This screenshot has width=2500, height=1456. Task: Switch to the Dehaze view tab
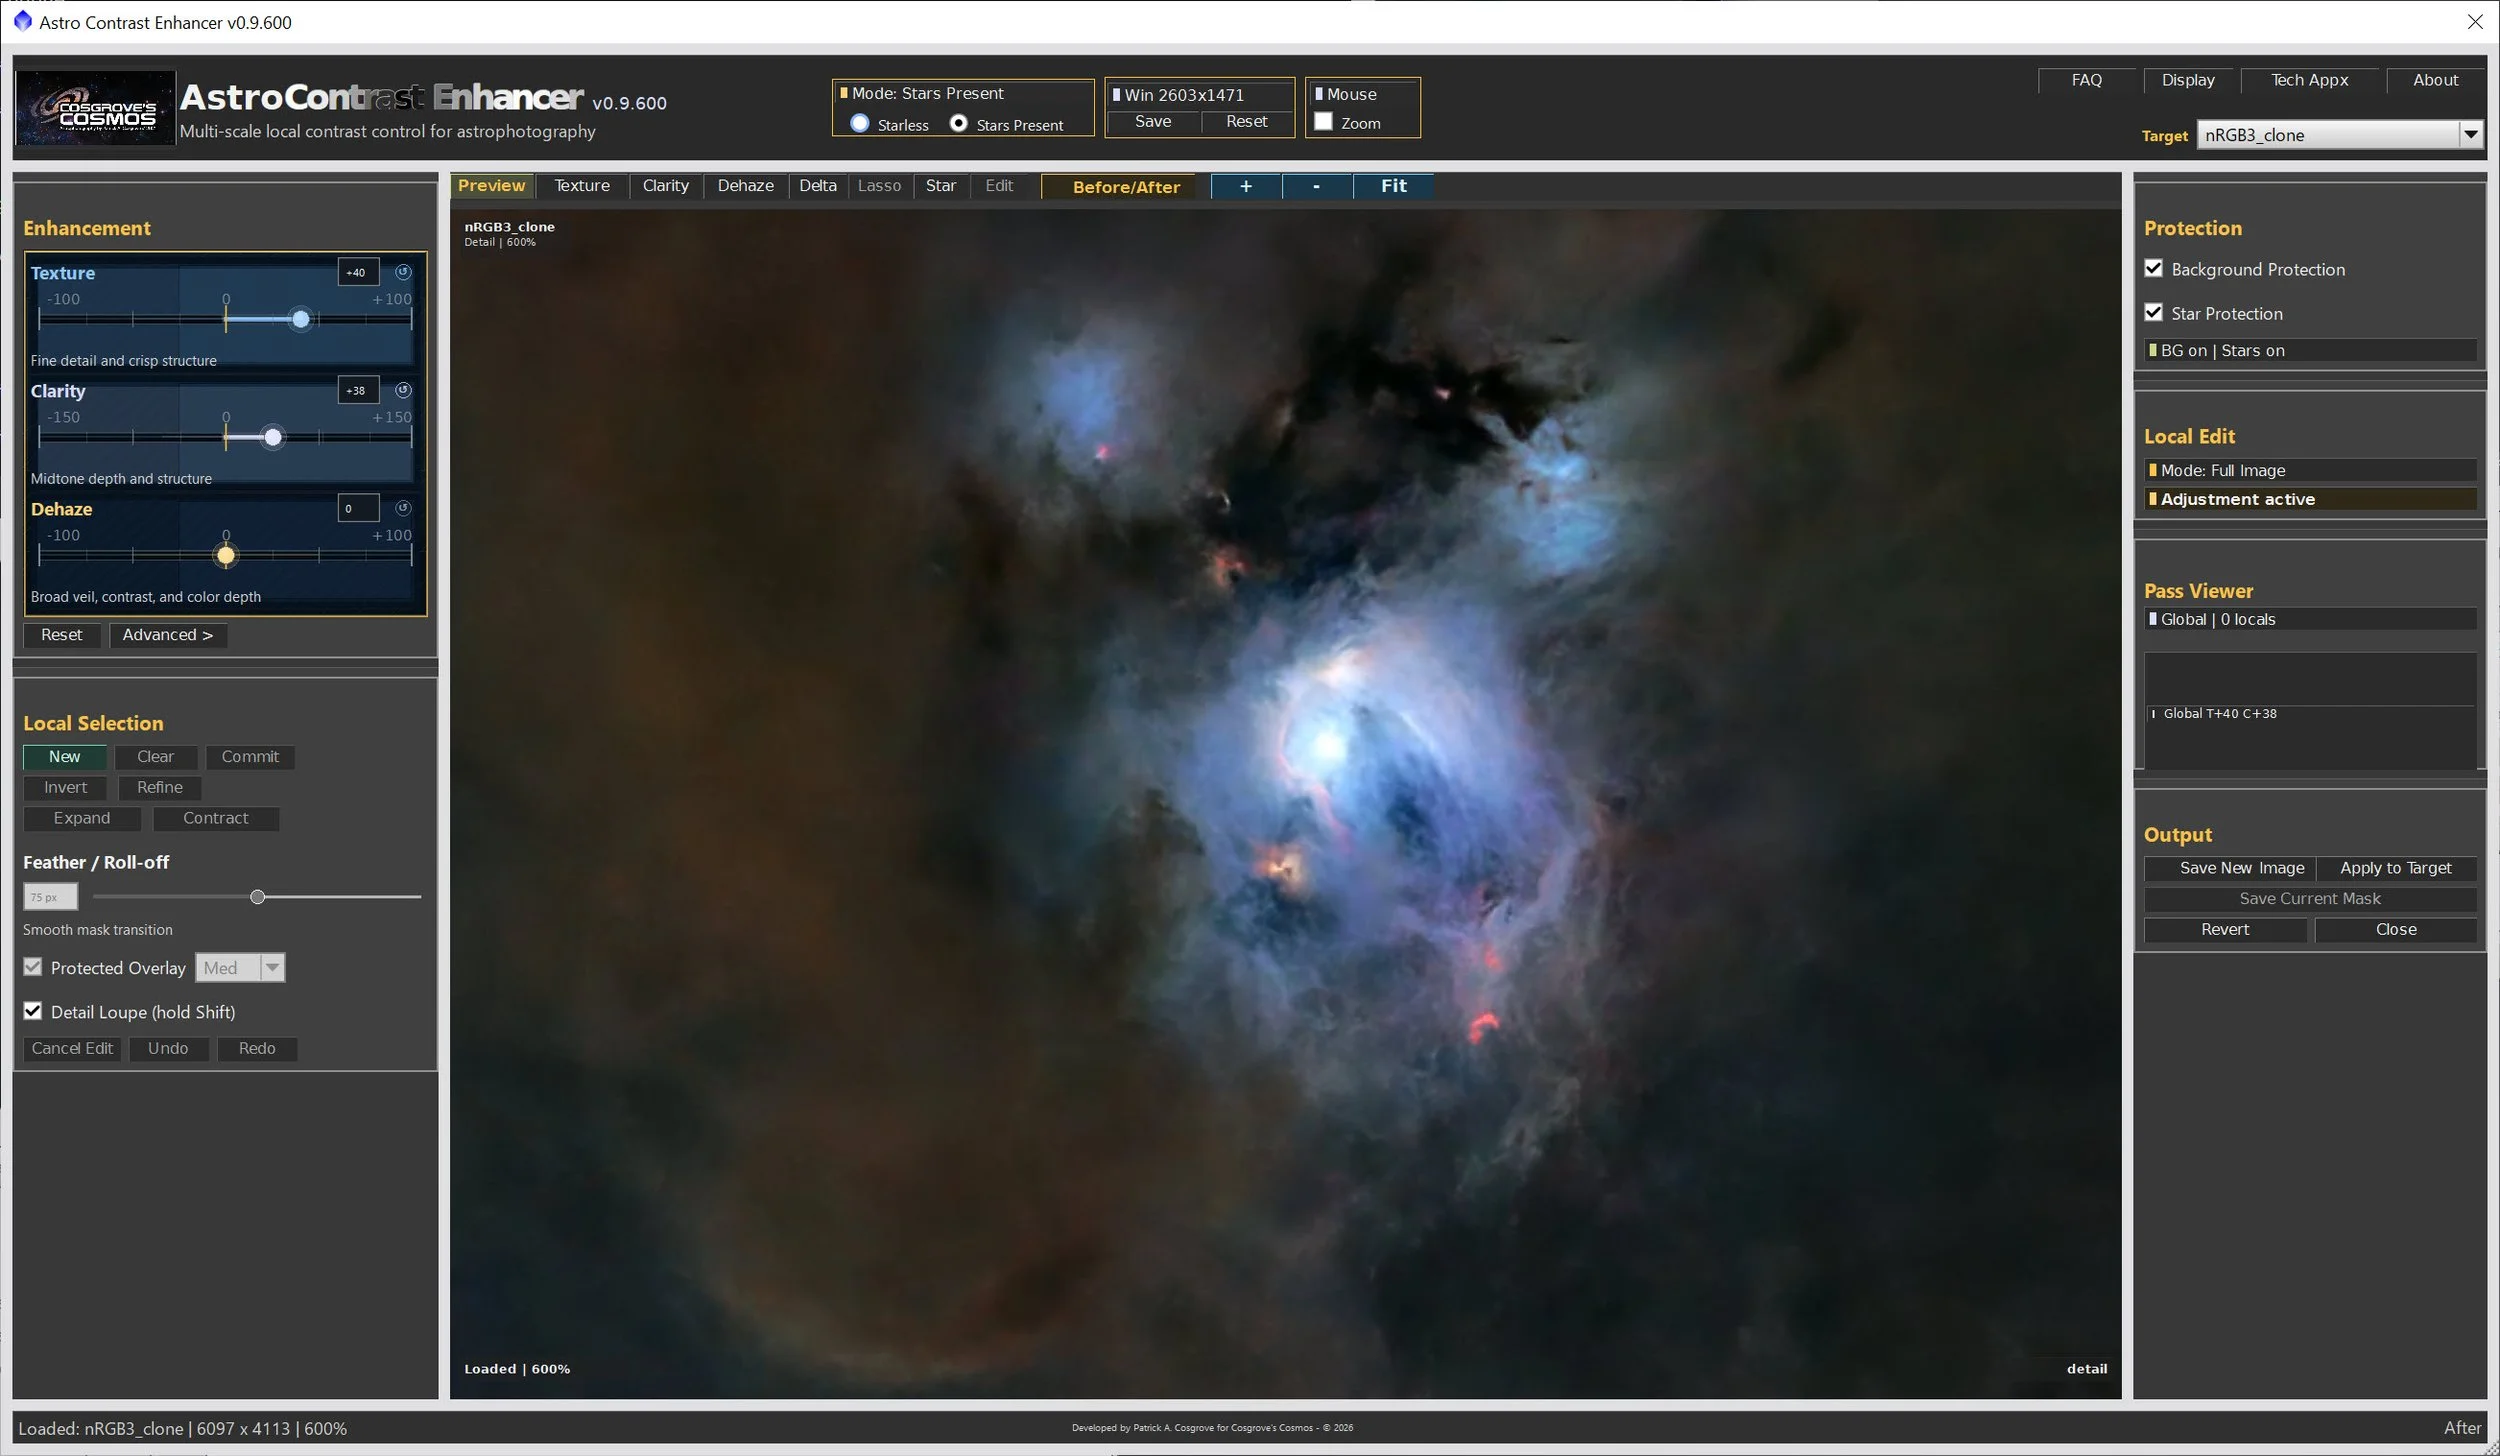click(x=746, y=186)
